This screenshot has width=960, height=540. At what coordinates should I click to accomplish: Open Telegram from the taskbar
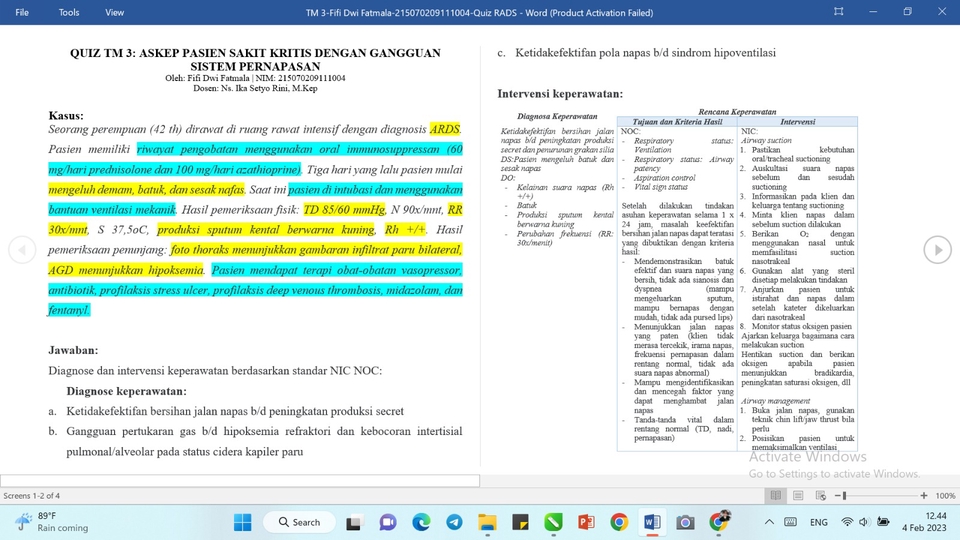tap(454, 522)
